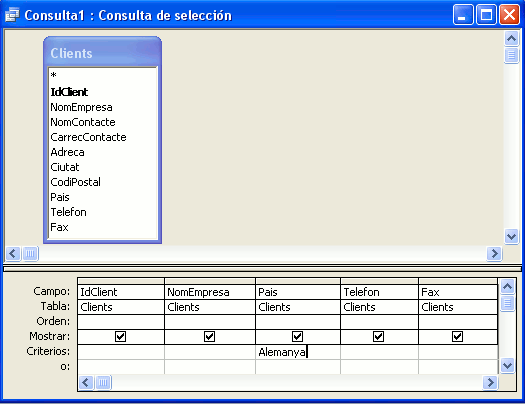Click the down arrow of table pane scrollbar

[x=511, y=237]
